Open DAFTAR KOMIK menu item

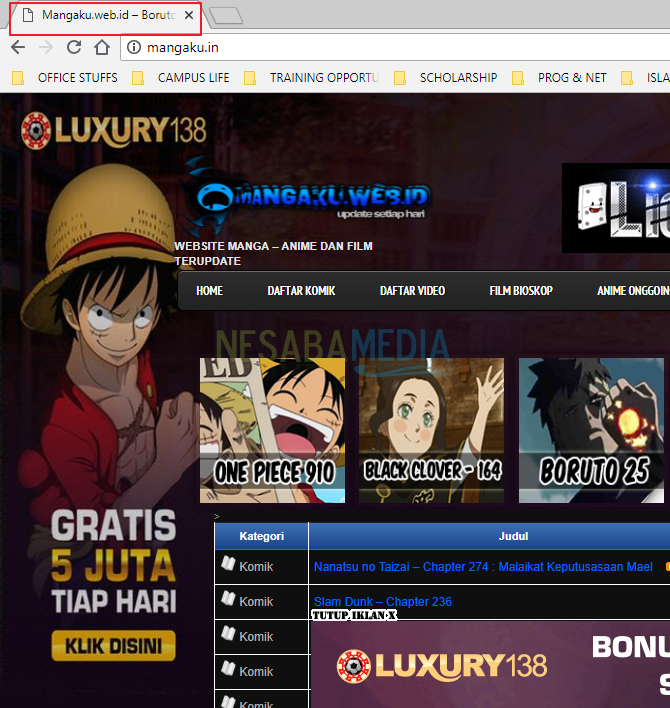point(301,291)
